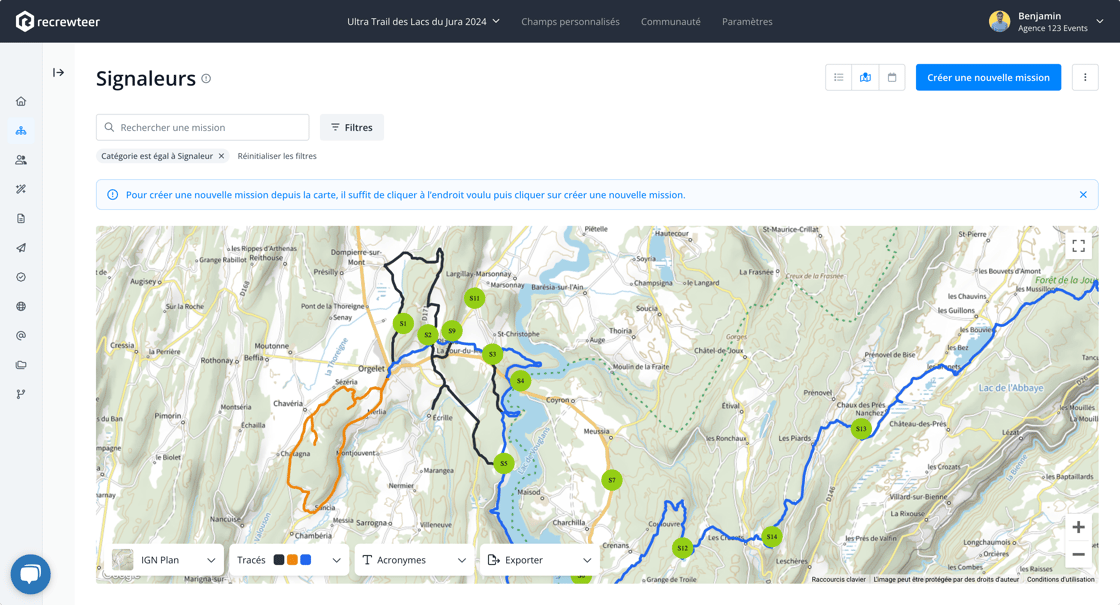
Task: Open the Acronymes label dropdown
Action: [x=414, y=560]
